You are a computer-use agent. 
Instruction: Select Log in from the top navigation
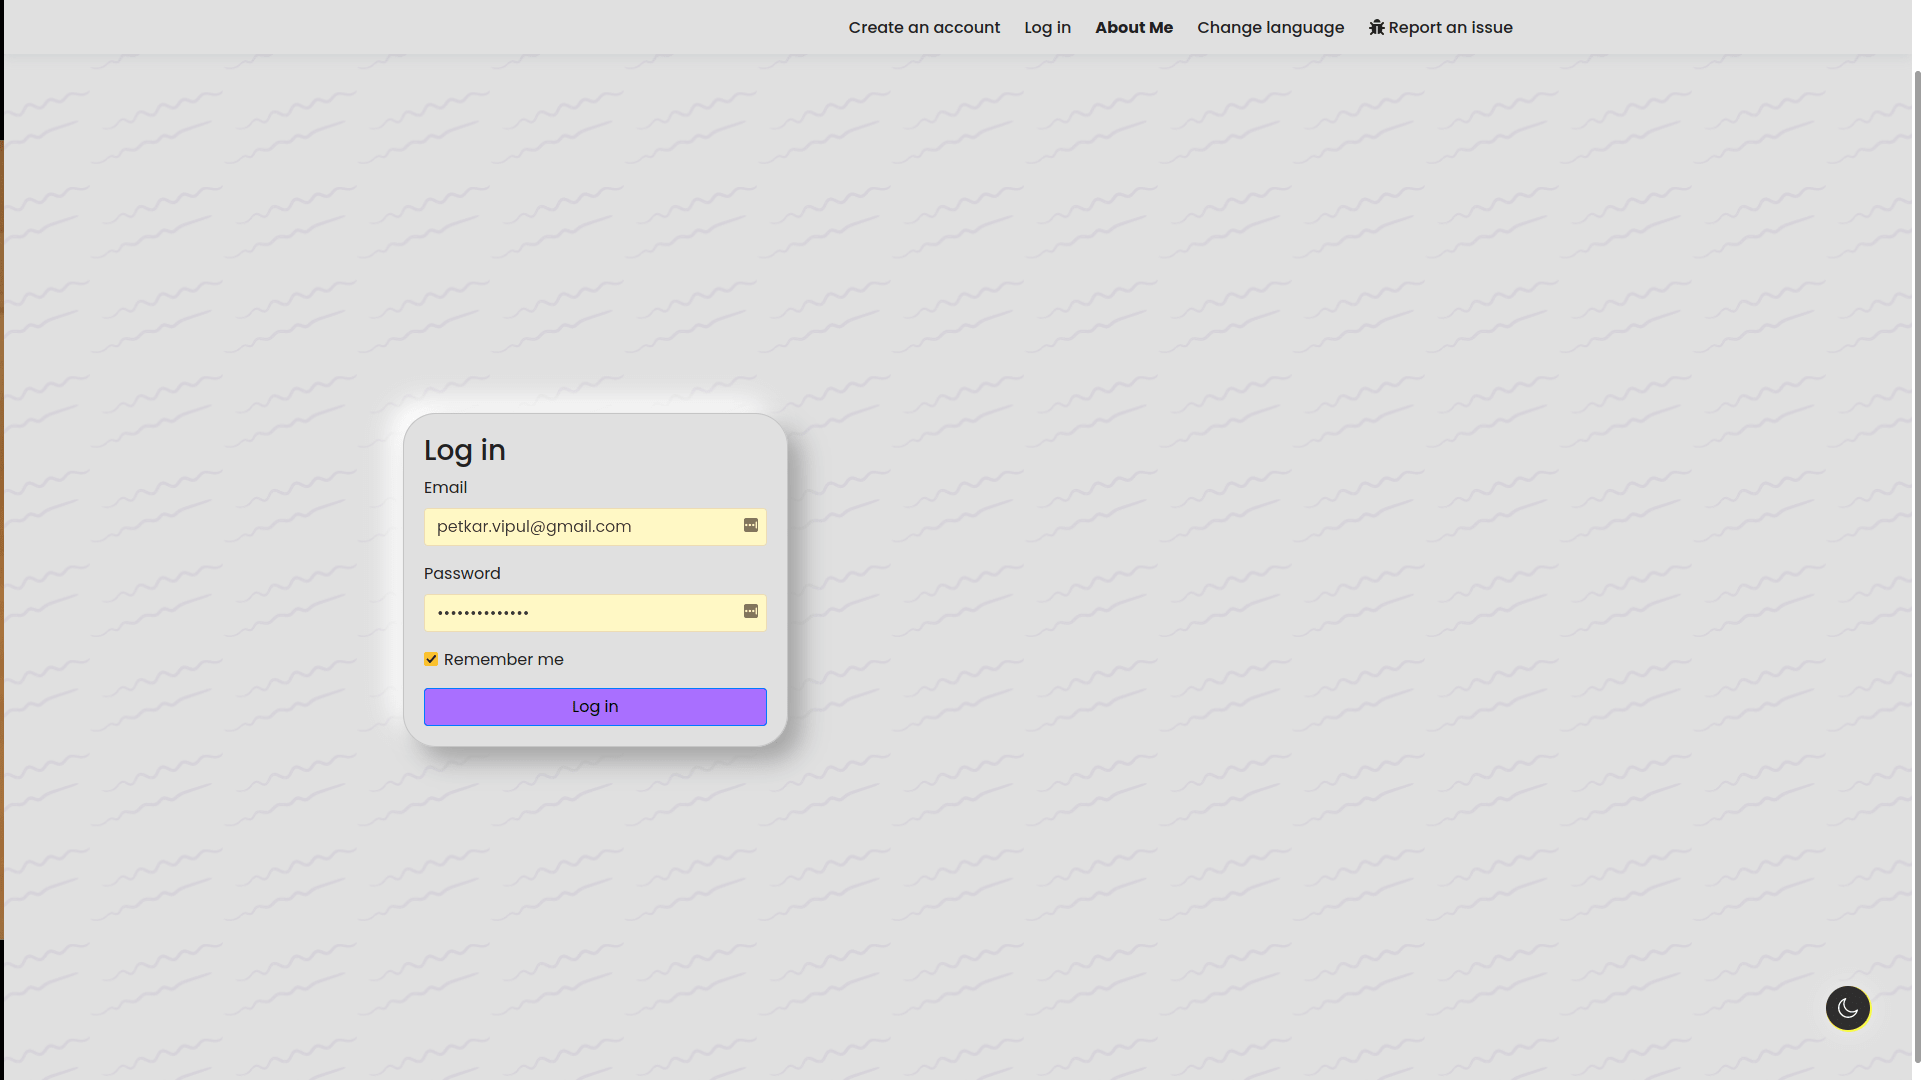pos(1047,28)
